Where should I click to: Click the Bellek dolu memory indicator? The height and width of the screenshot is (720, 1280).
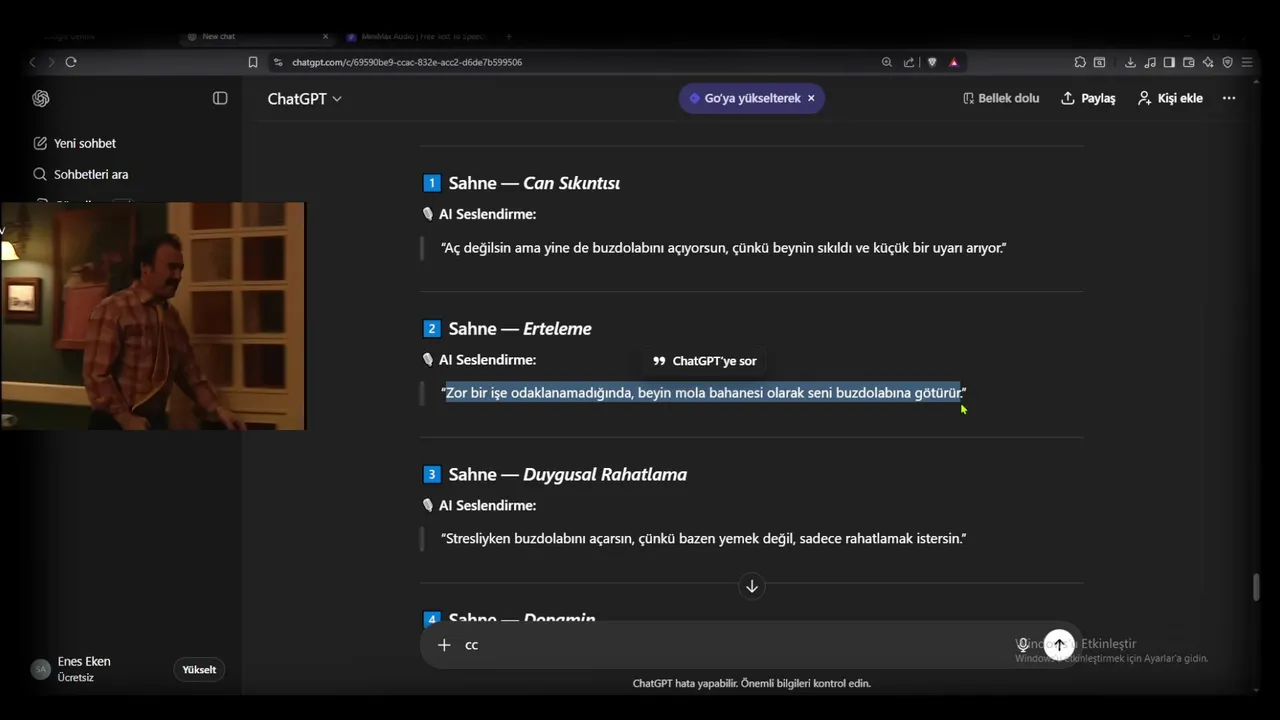tap(1001, 98)
